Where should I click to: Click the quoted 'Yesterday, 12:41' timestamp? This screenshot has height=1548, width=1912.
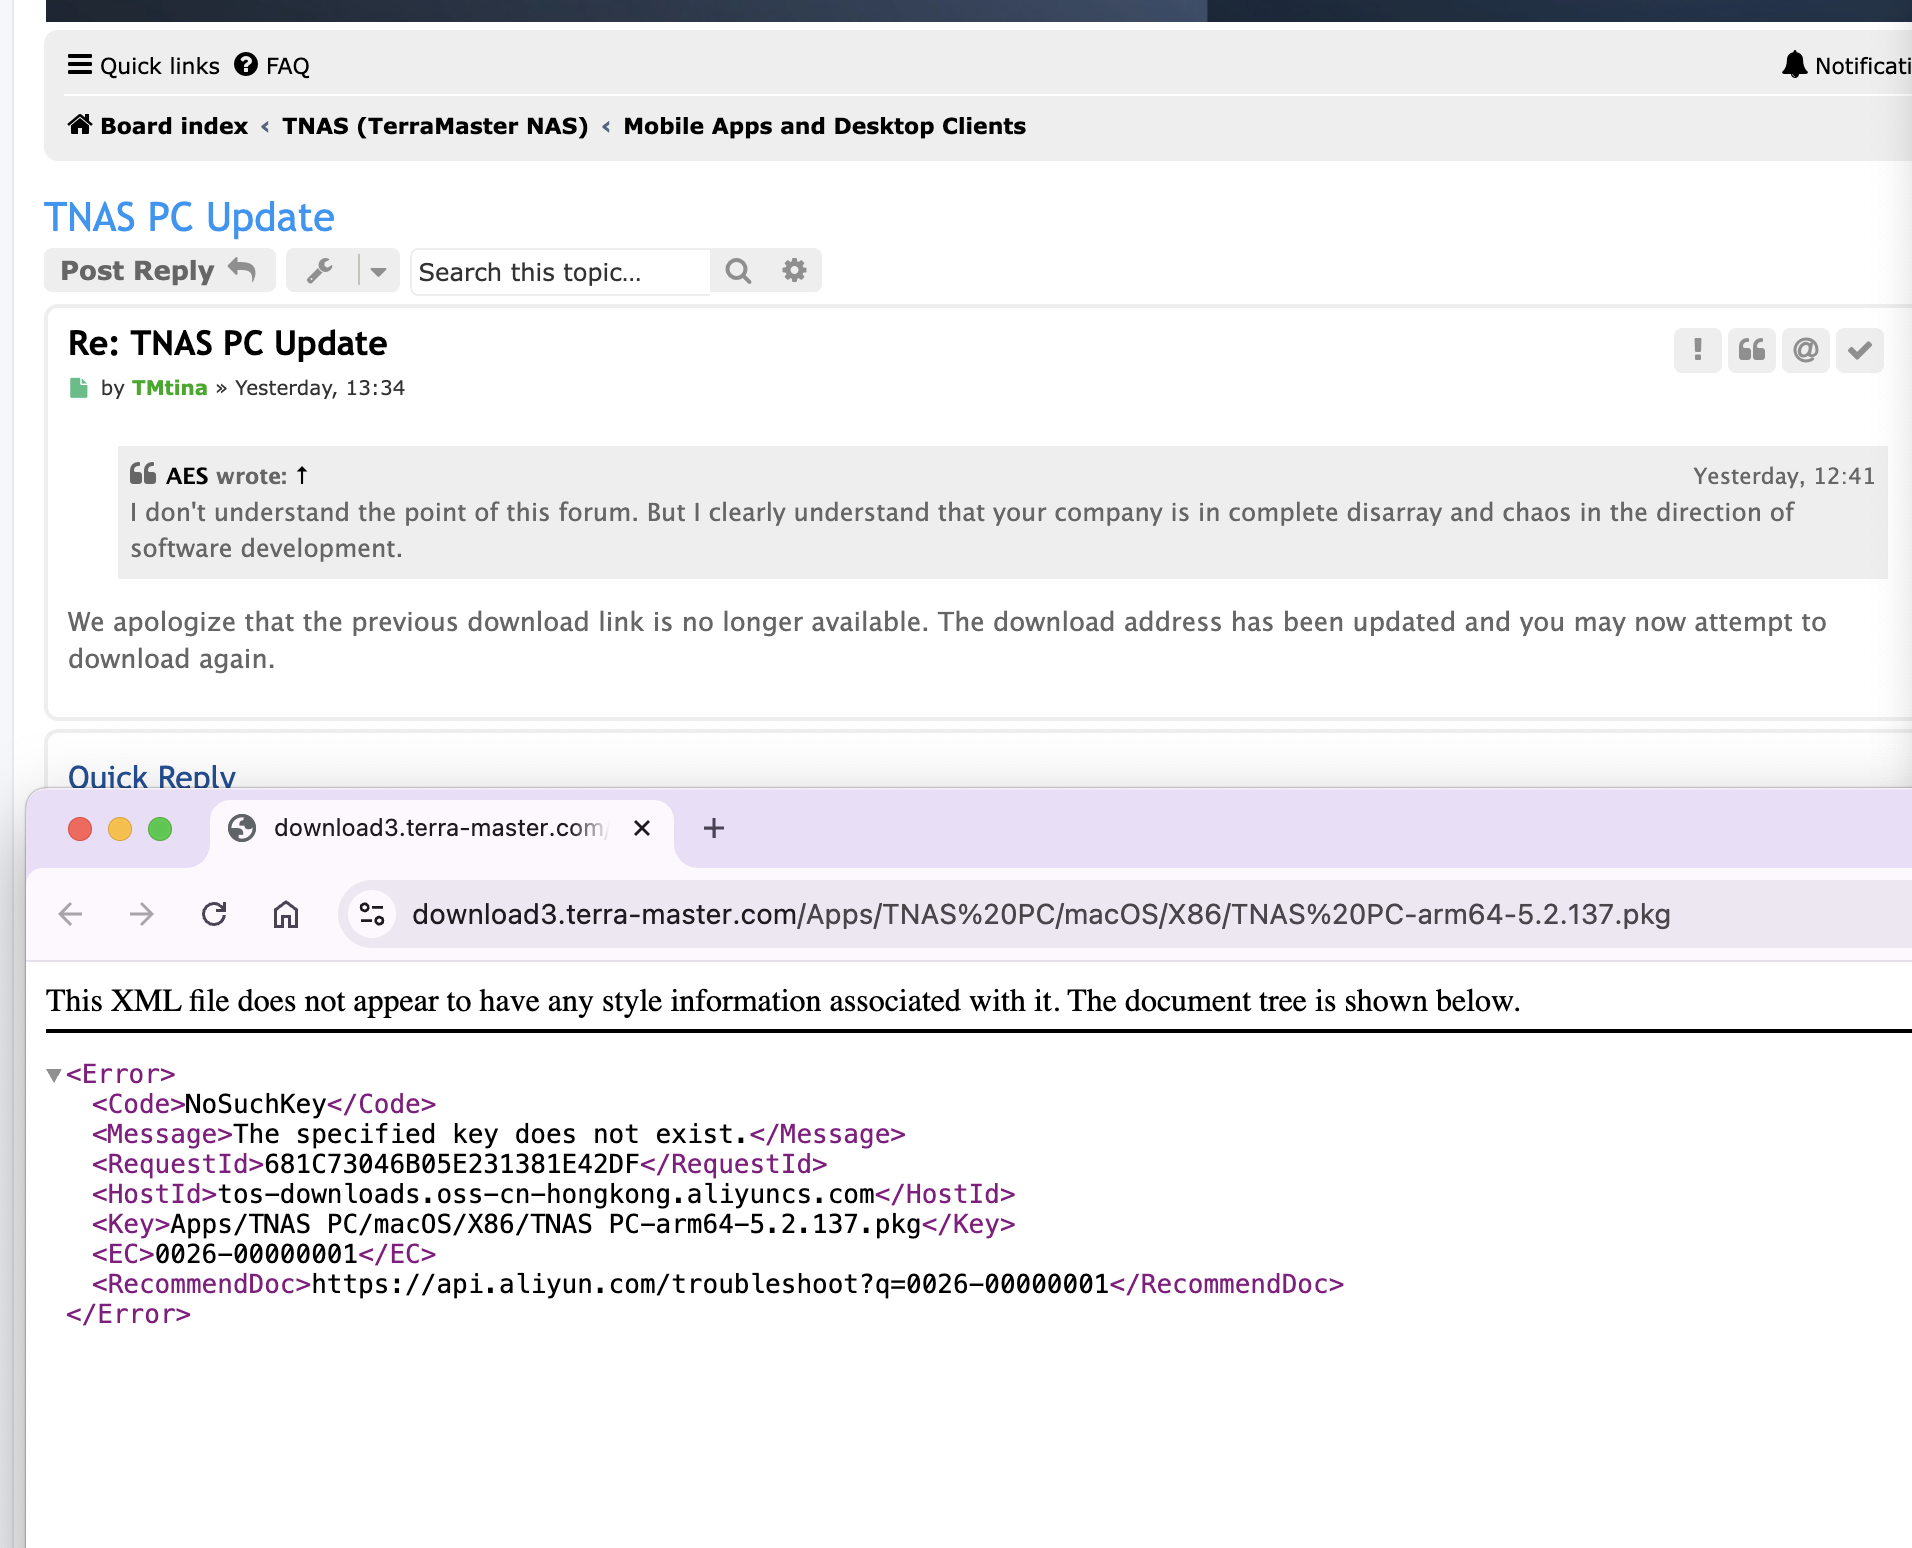coord(1783,476)
